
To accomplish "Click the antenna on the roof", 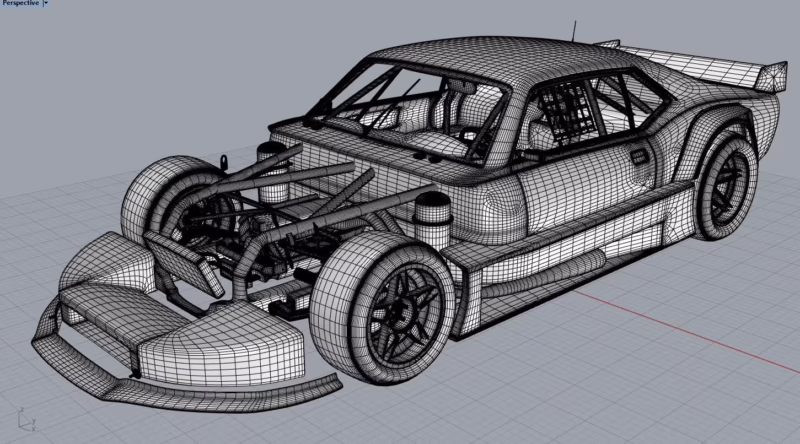I will pyautogui.click(x=576, y=29).
